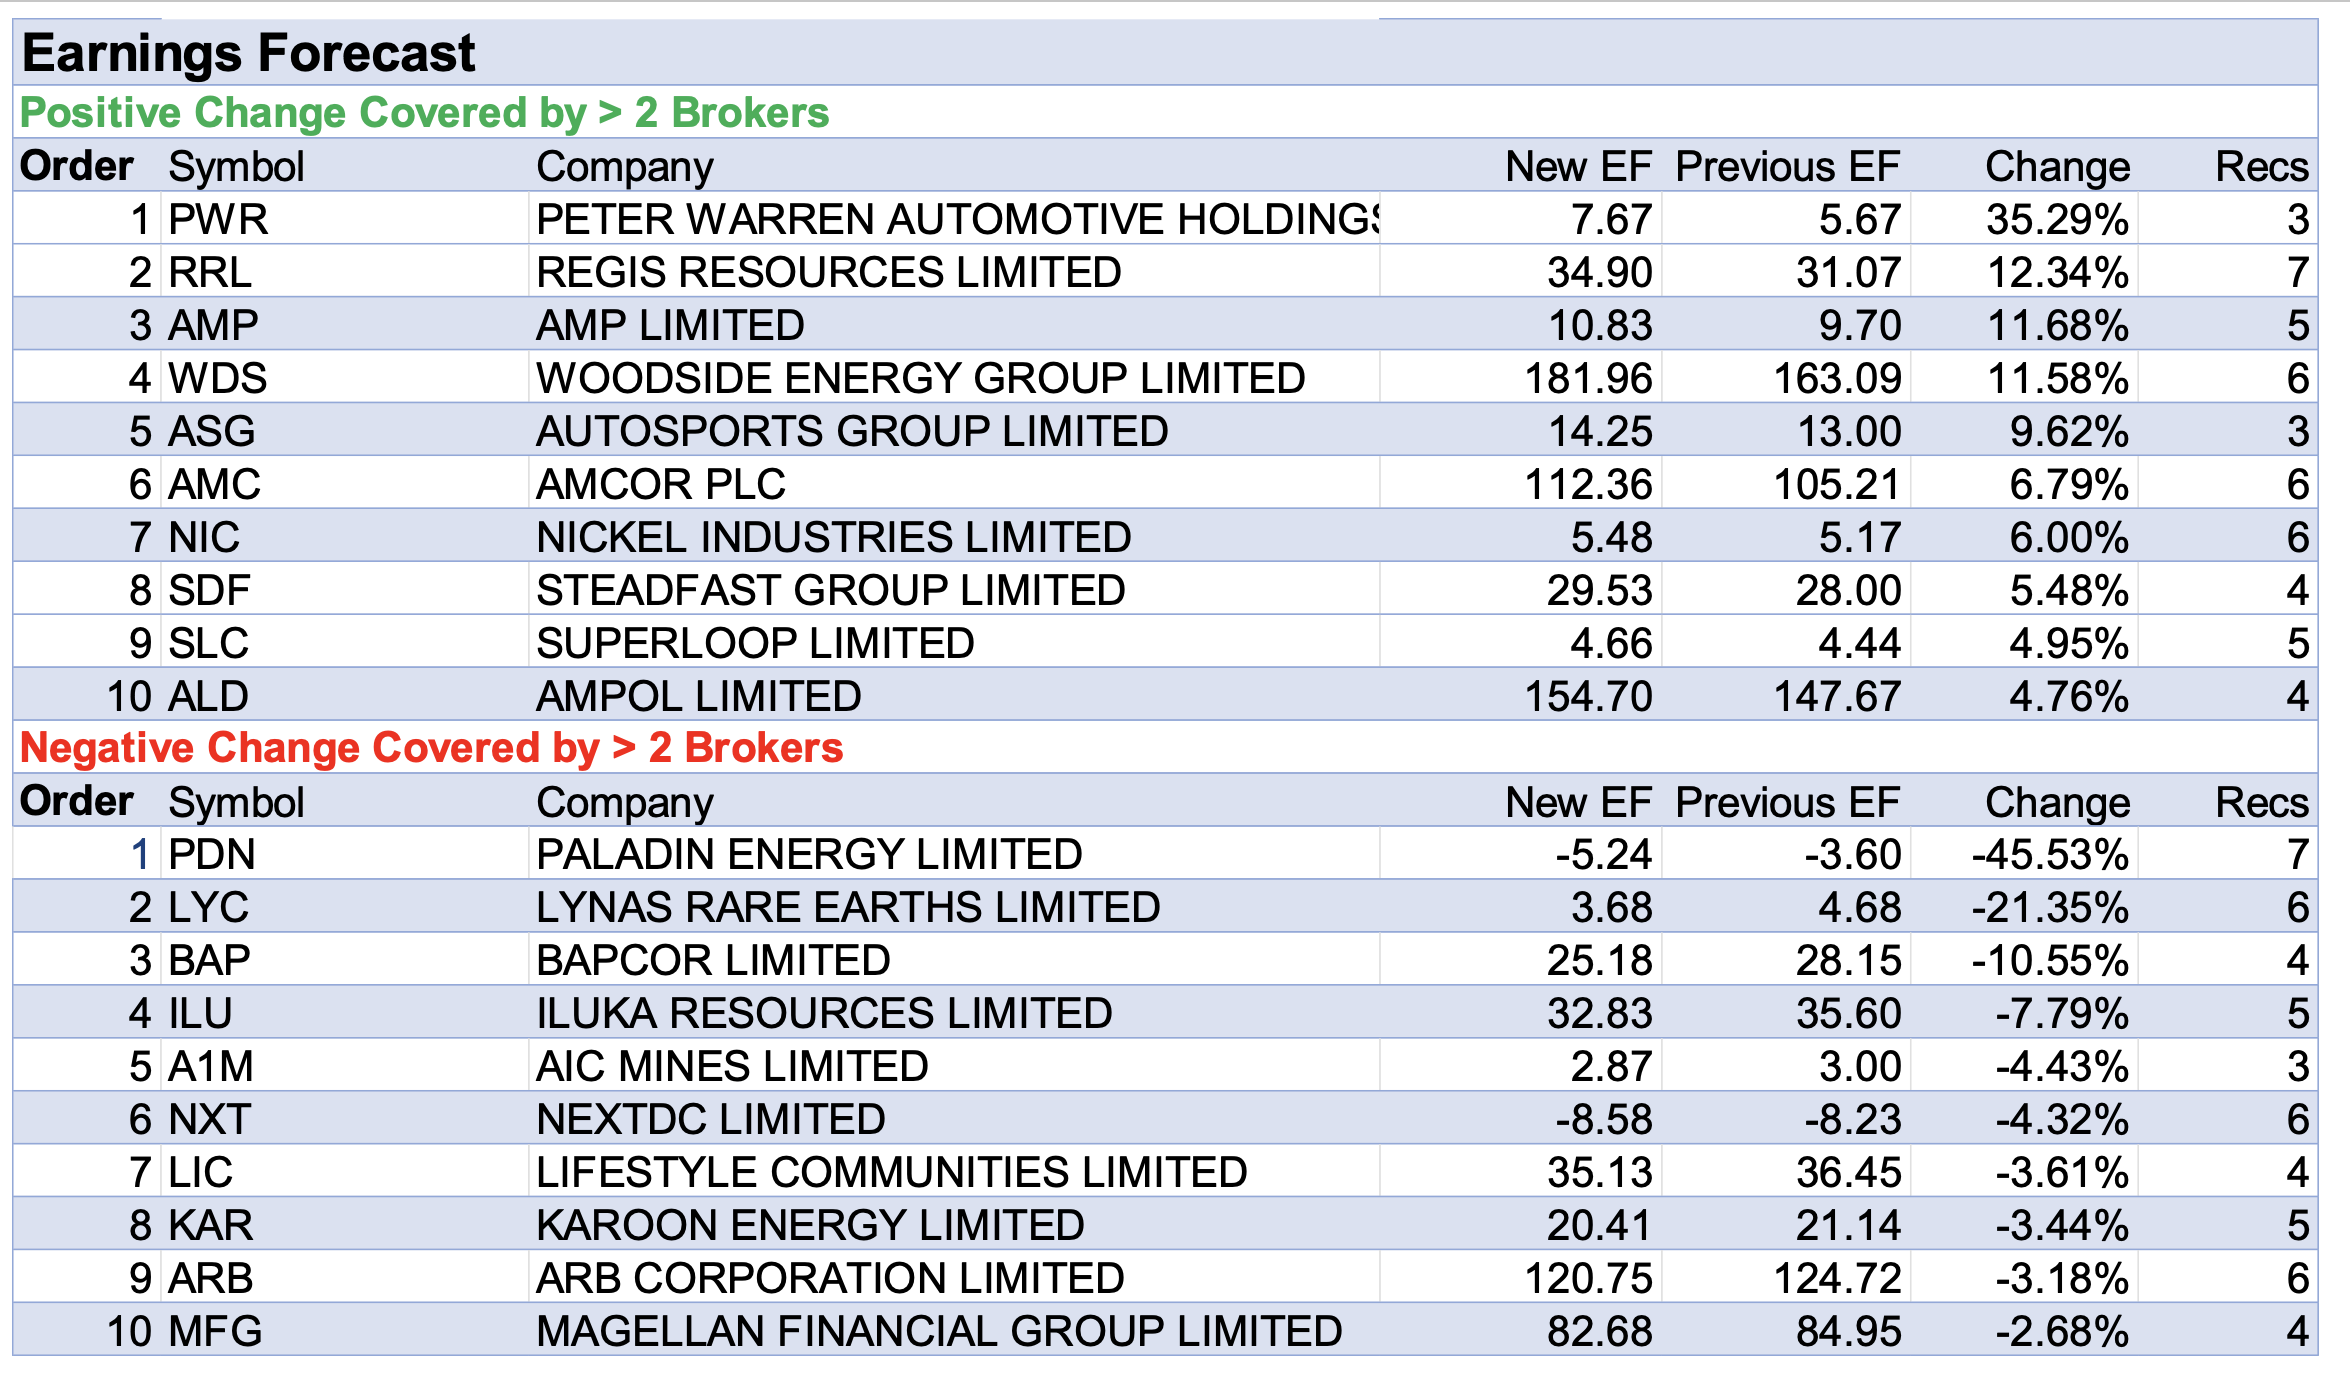The width and height of the screenshot is (2350, 1388).
Task: Select the ARB Corporation Limited cell
Action: (829, 1278)
